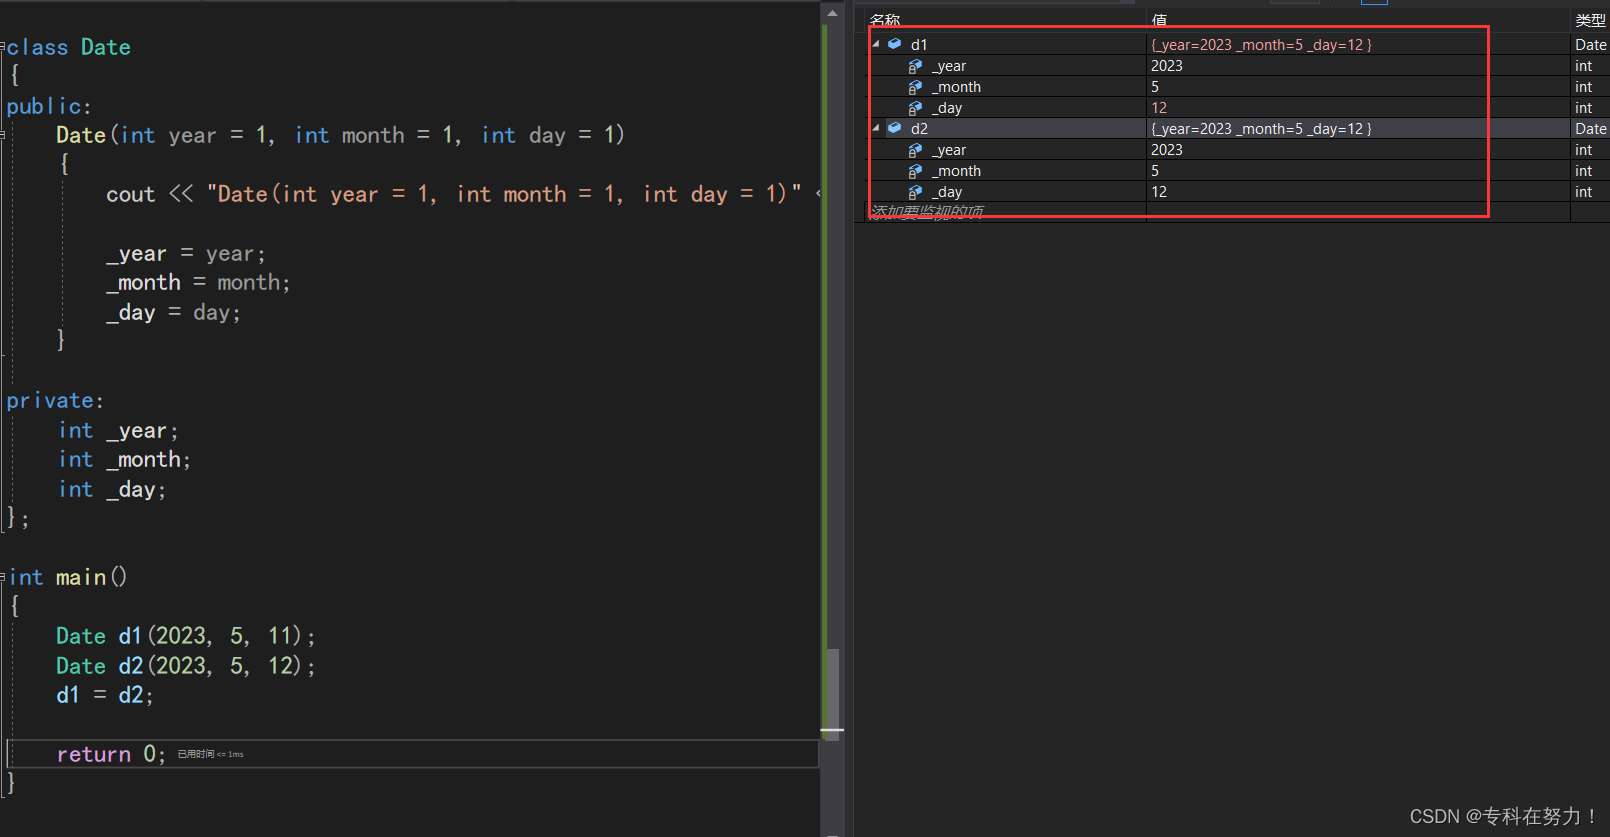The width and height of the screenshot is (1610, 837).
Task: Select the d2 row name in watch
Action: click(919, 129)
